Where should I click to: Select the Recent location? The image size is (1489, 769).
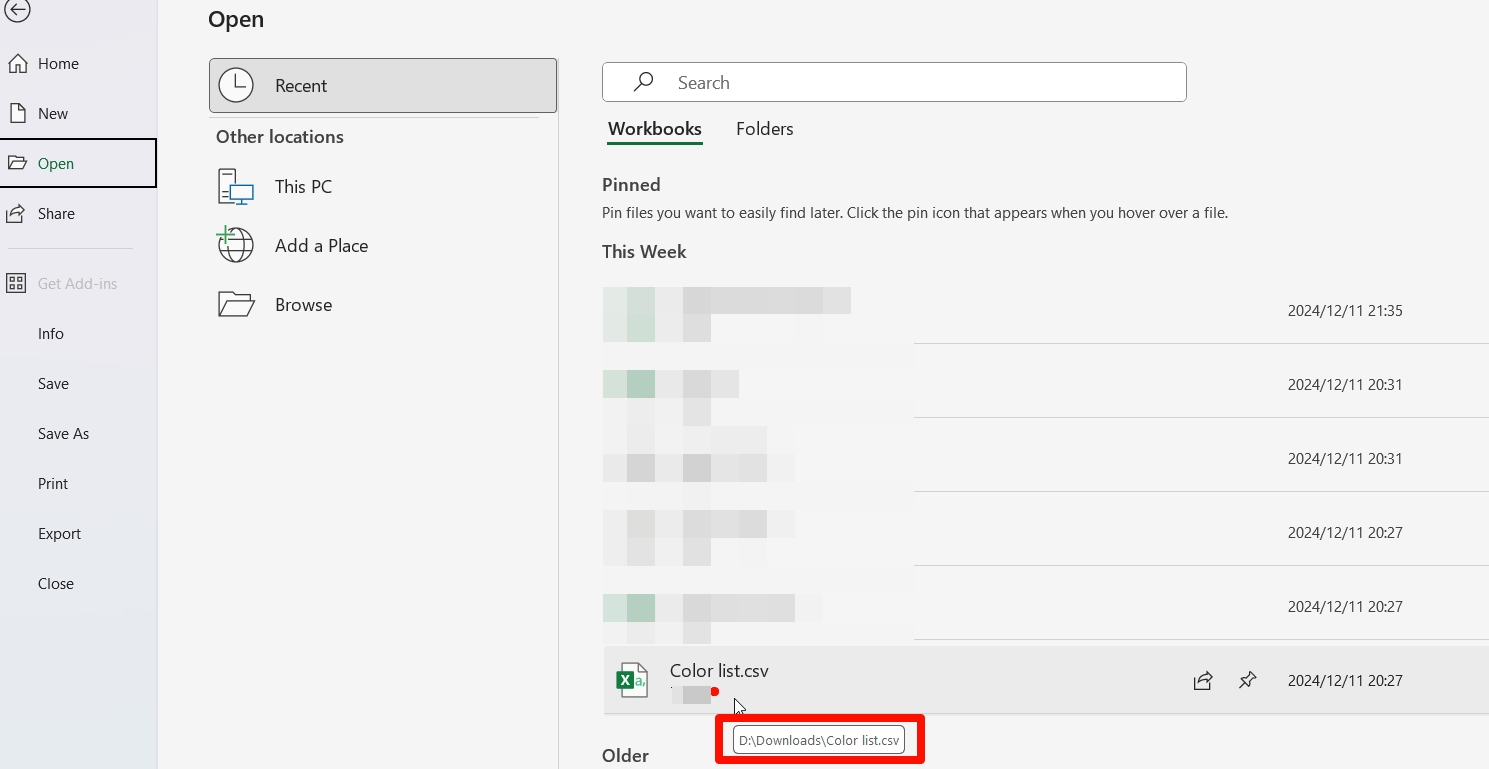[x=383, y=86]
